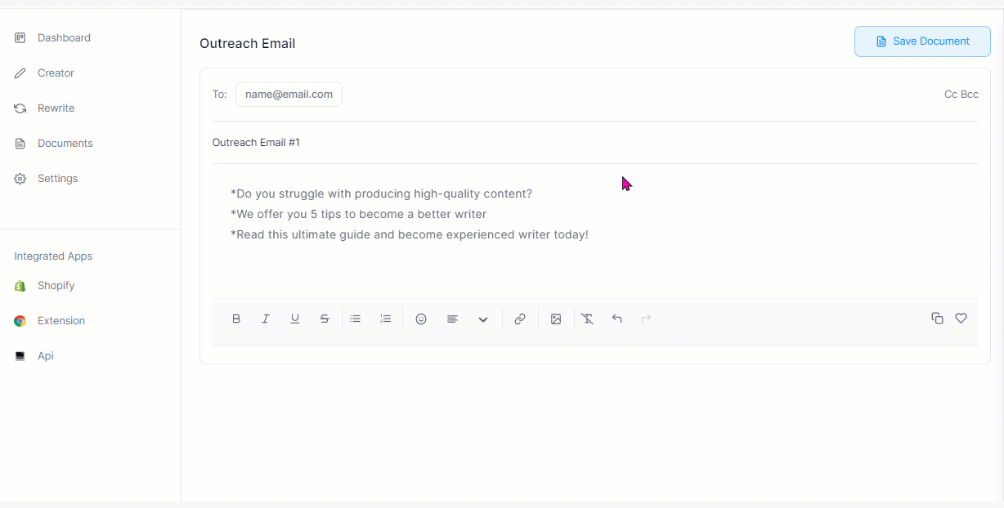Undo the last edit
Viewport: 1004px width, 508px height.
tap(617, 319)
